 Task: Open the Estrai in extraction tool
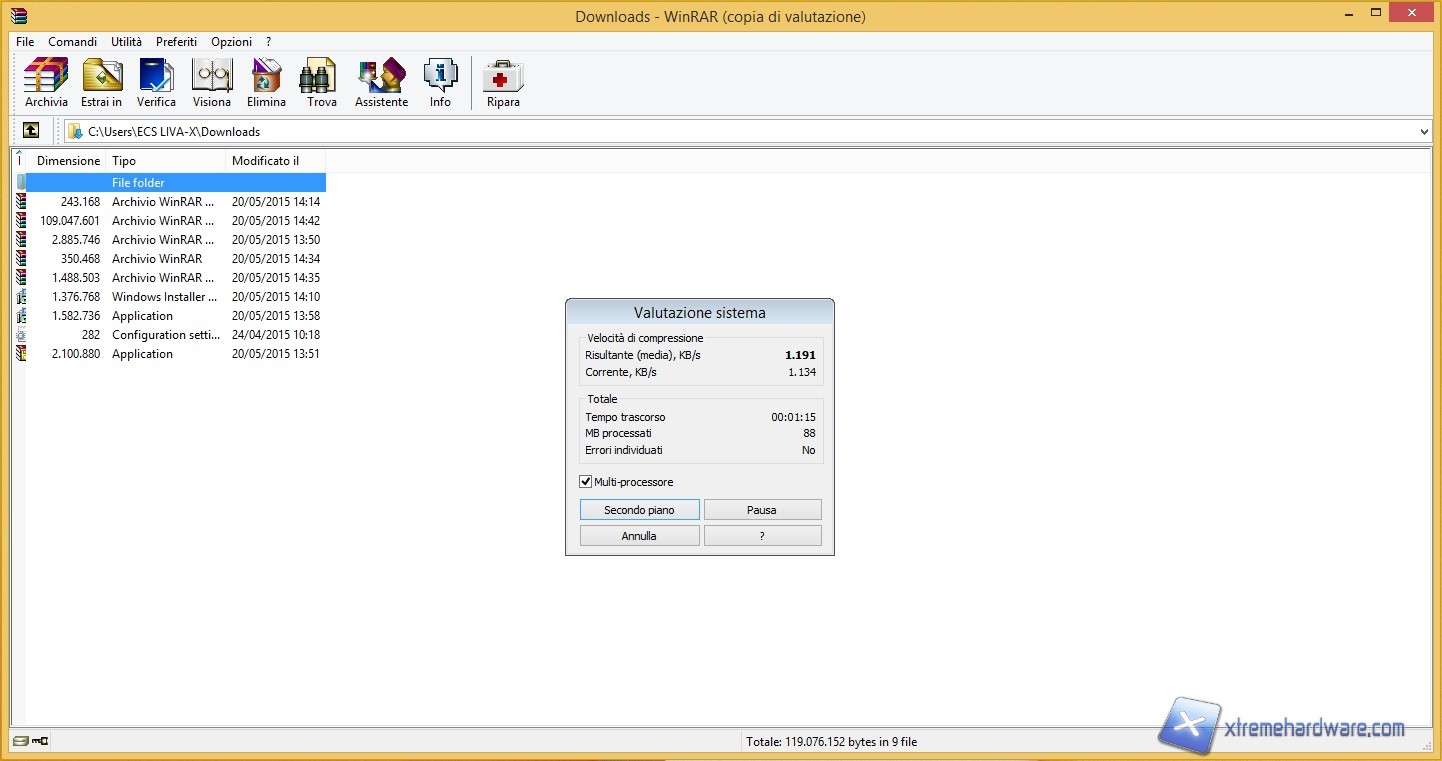(x=101, y=82)
